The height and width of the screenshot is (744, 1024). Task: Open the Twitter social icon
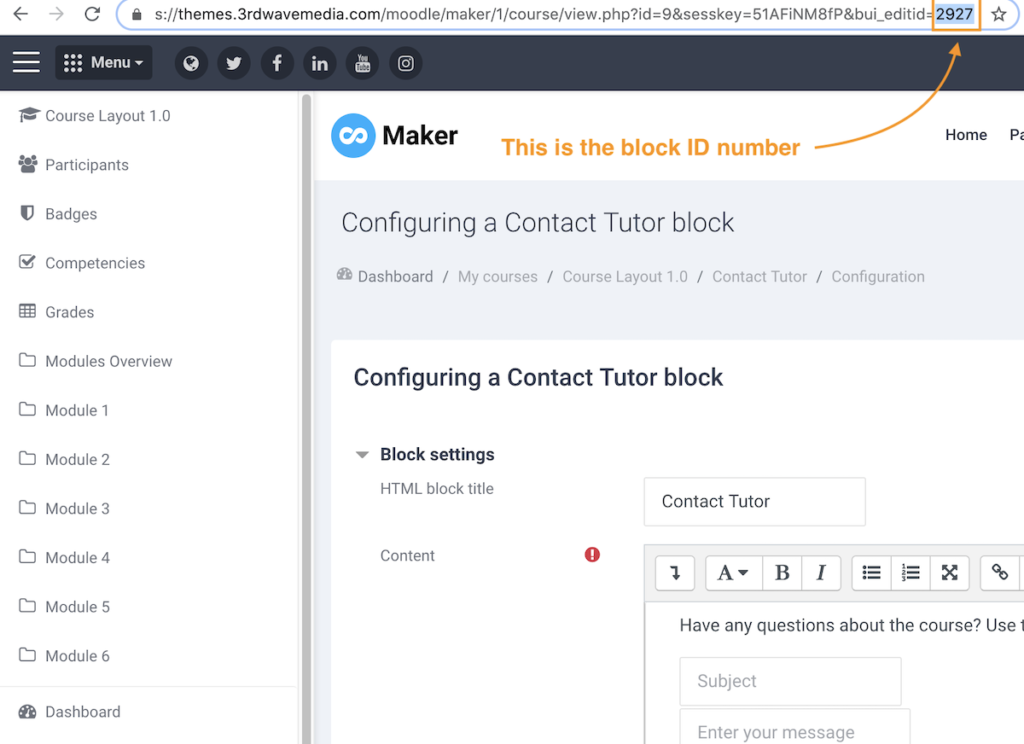point(233,63)
